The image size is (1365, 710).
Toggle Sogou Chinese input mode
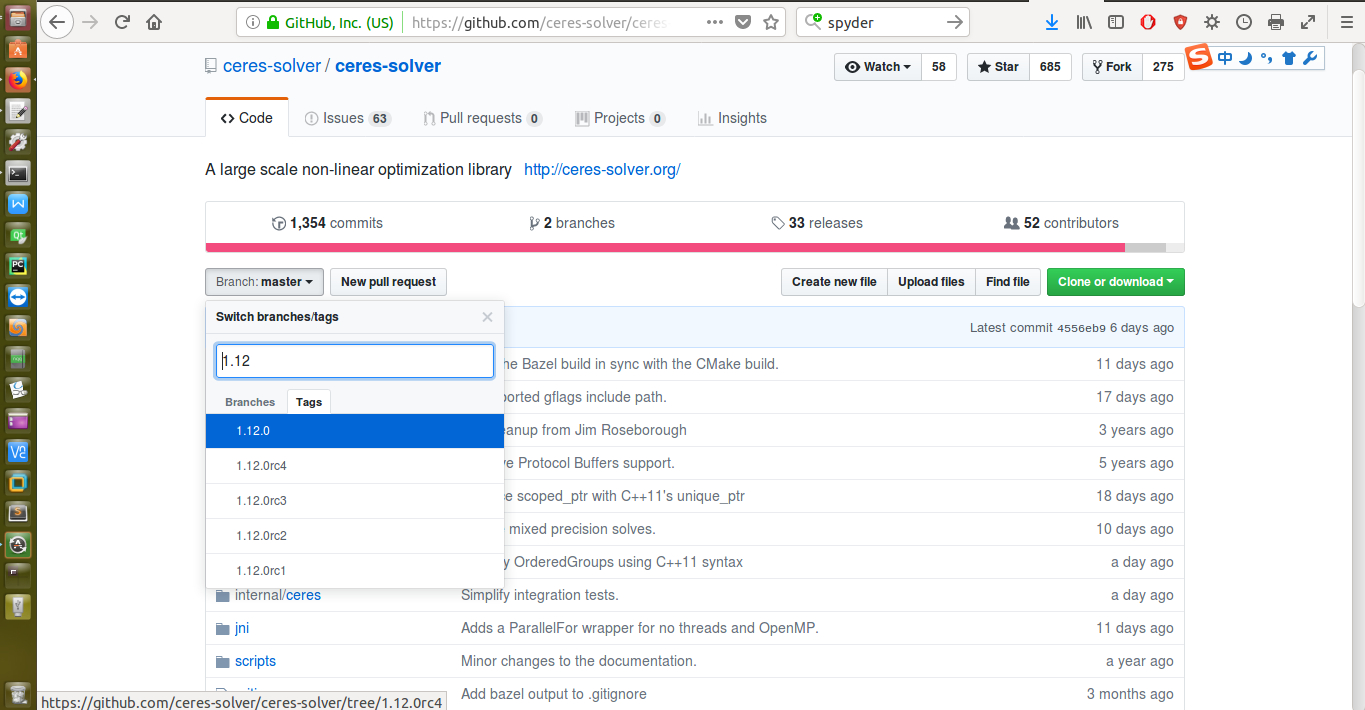[x=1225, y=58]
